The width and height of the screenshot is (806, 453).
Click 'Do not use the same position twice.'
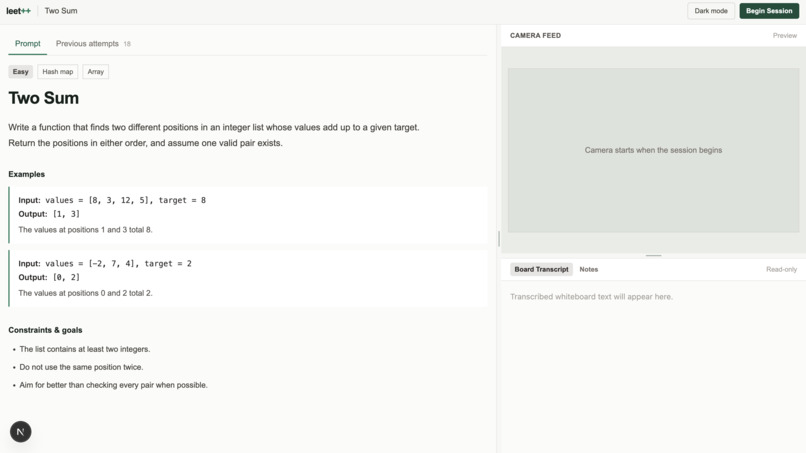pos(81,367)
